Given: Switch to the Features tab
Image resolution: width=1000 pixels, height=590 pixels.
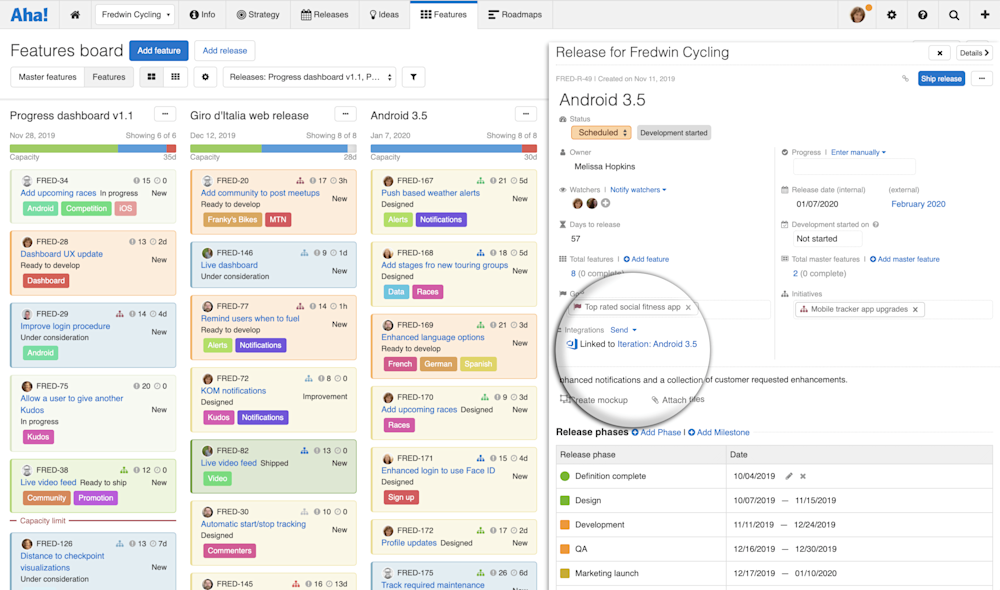Looking at the screenshot, I should [444, 14].
